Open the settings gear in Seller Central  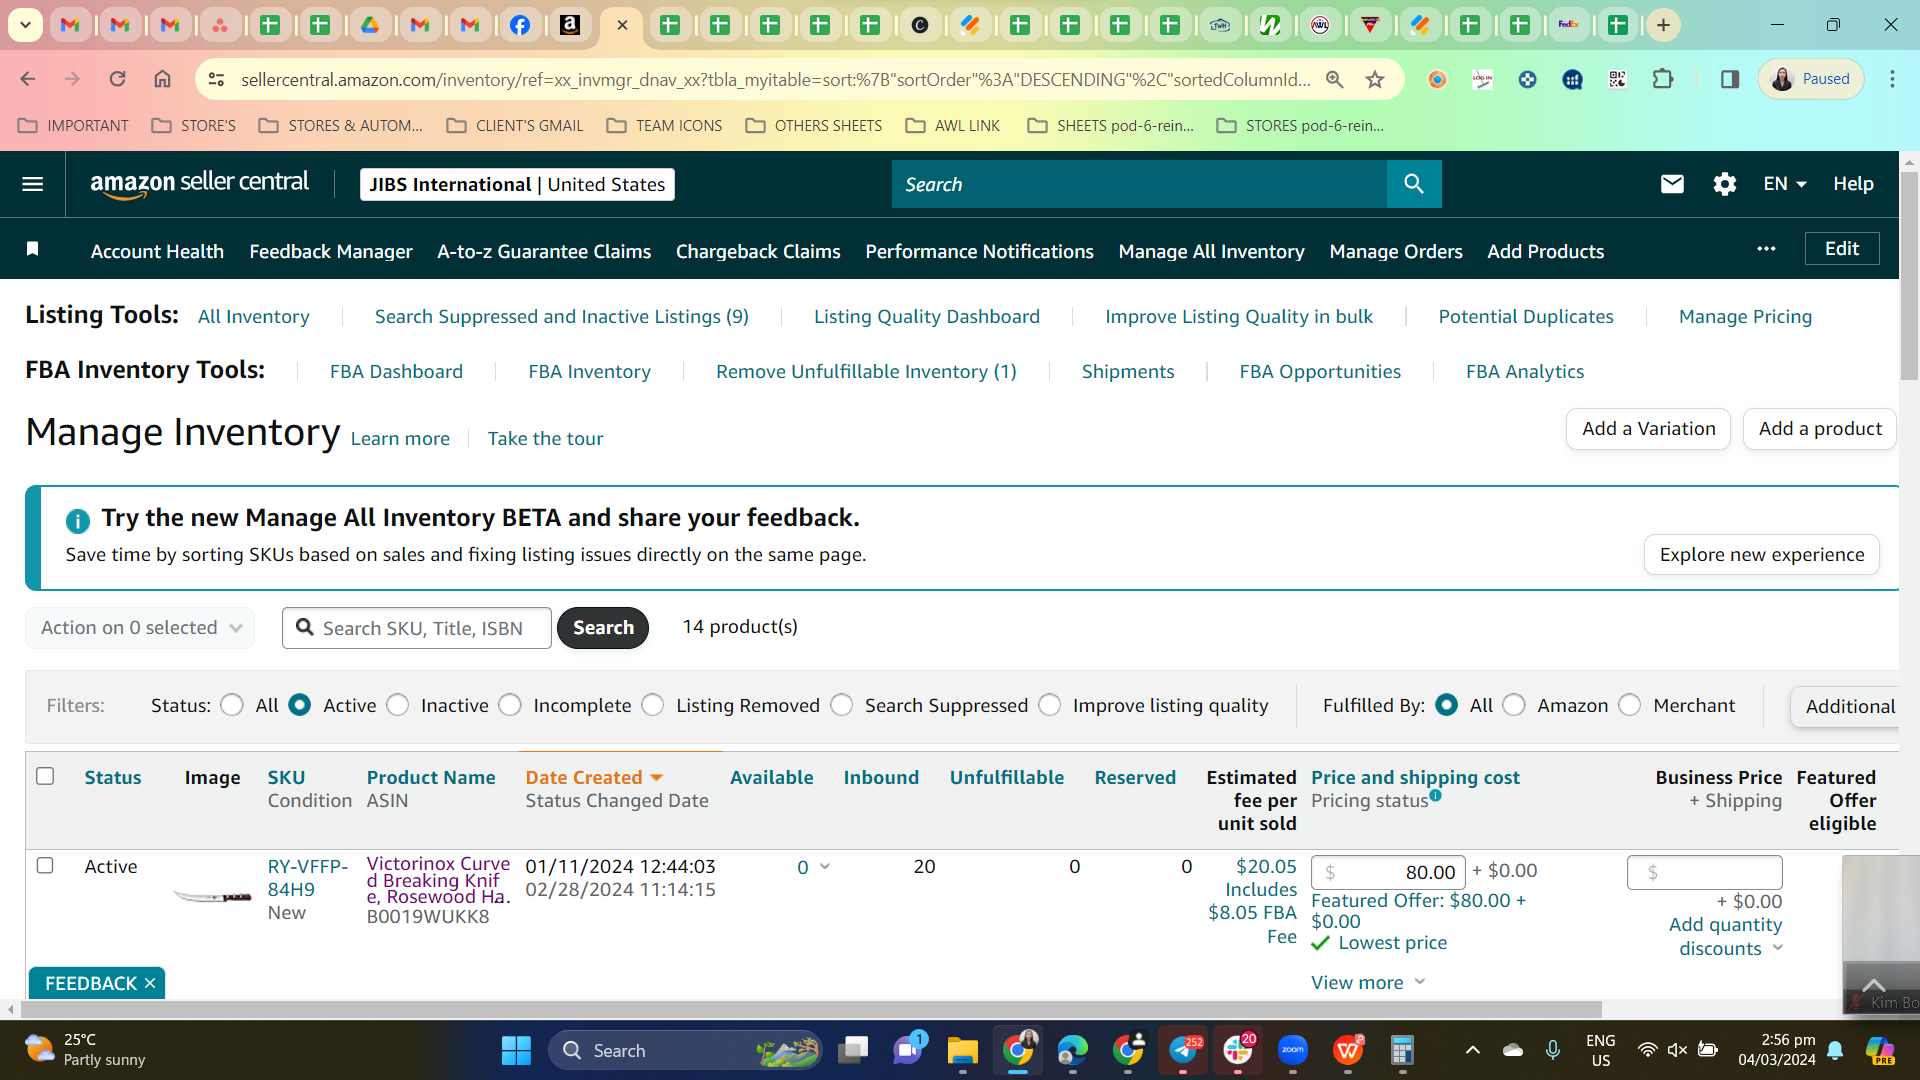1724,184
